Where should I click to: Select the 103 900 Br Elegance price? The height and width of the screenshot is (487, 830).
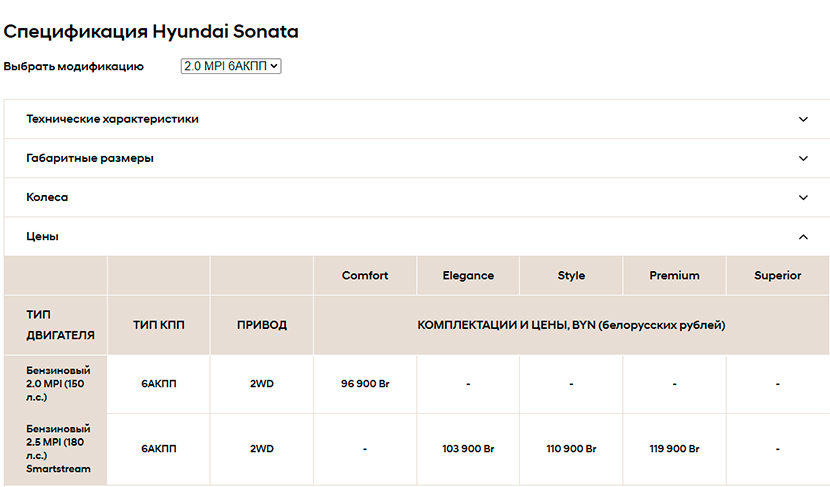point(468,449)
